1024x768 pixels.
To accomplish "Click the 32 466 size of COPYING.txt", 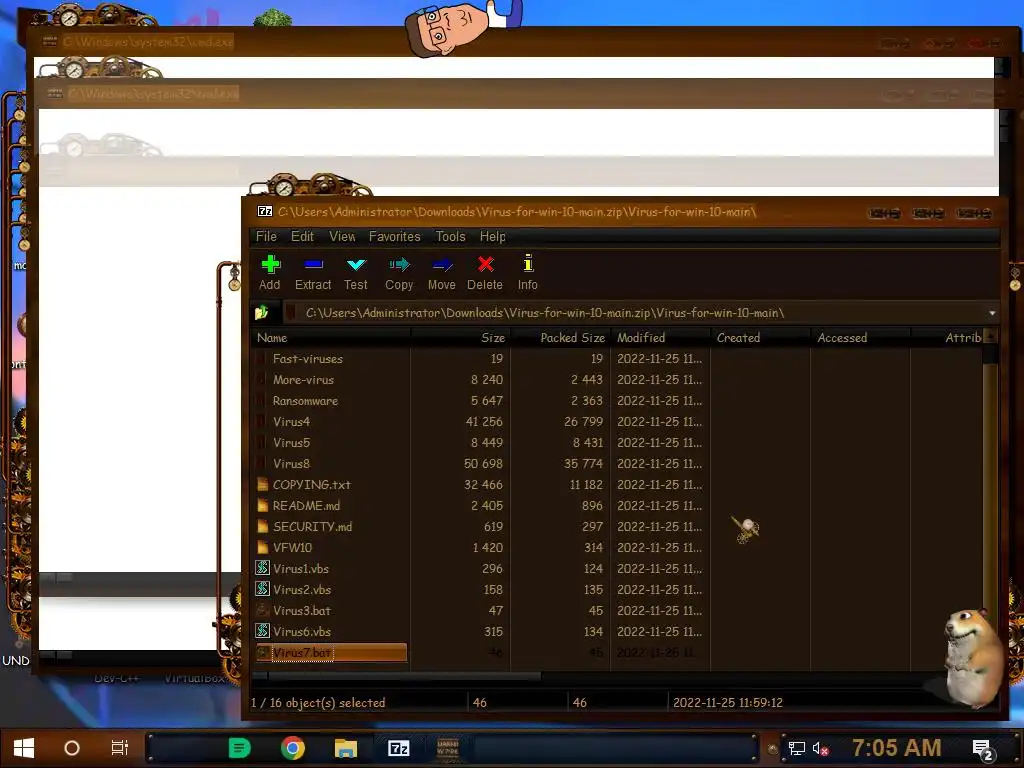I will pos(484,485).
